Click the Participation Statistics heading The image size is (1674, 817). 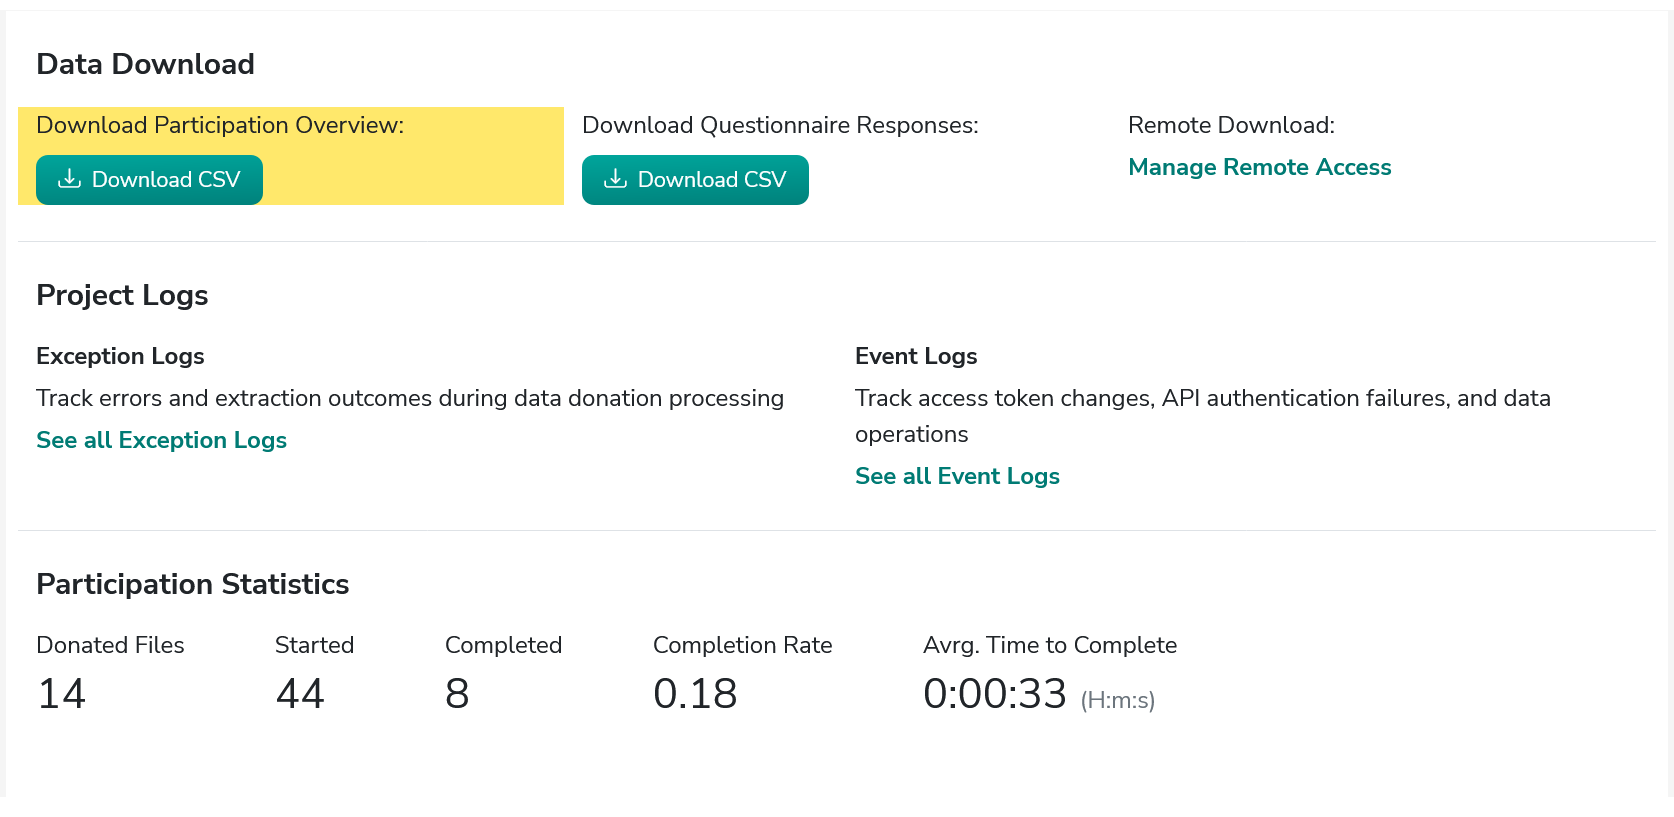[192, 584]
